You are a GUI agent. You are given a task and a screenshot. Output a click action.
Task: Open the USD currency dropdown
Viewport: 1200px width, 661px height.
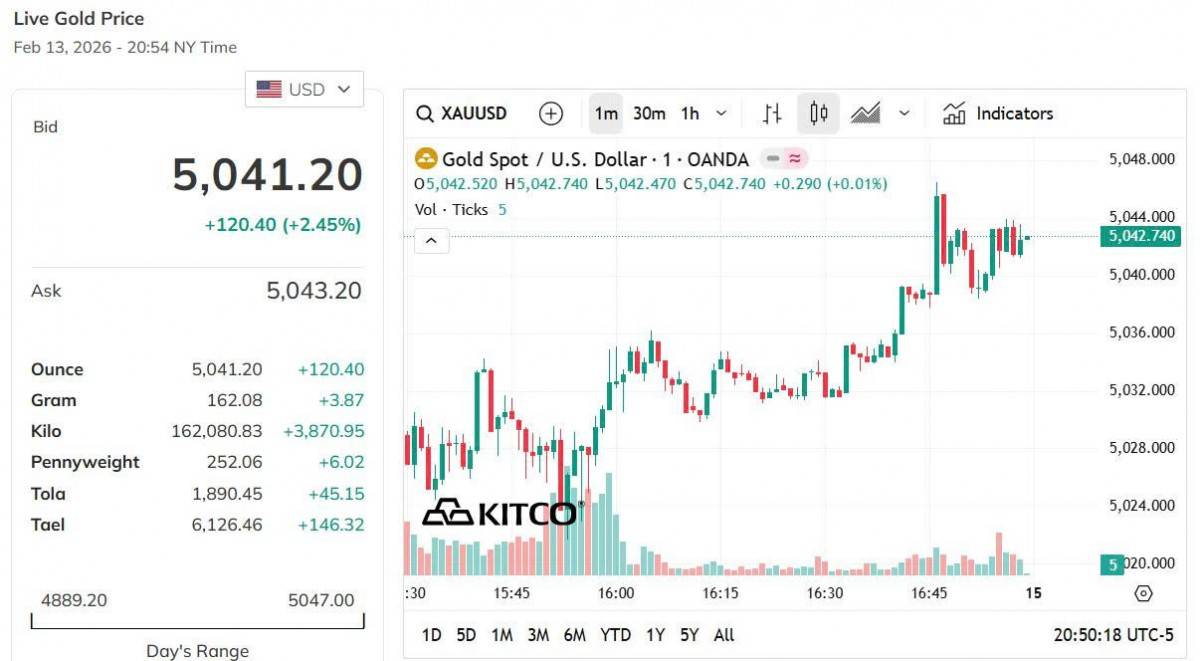pos(304,89)
